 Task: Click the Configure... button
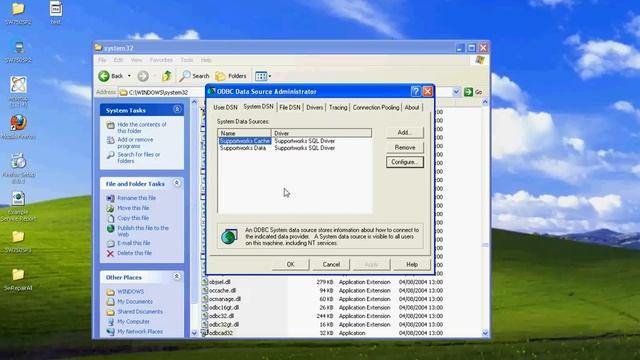[404, 162]
